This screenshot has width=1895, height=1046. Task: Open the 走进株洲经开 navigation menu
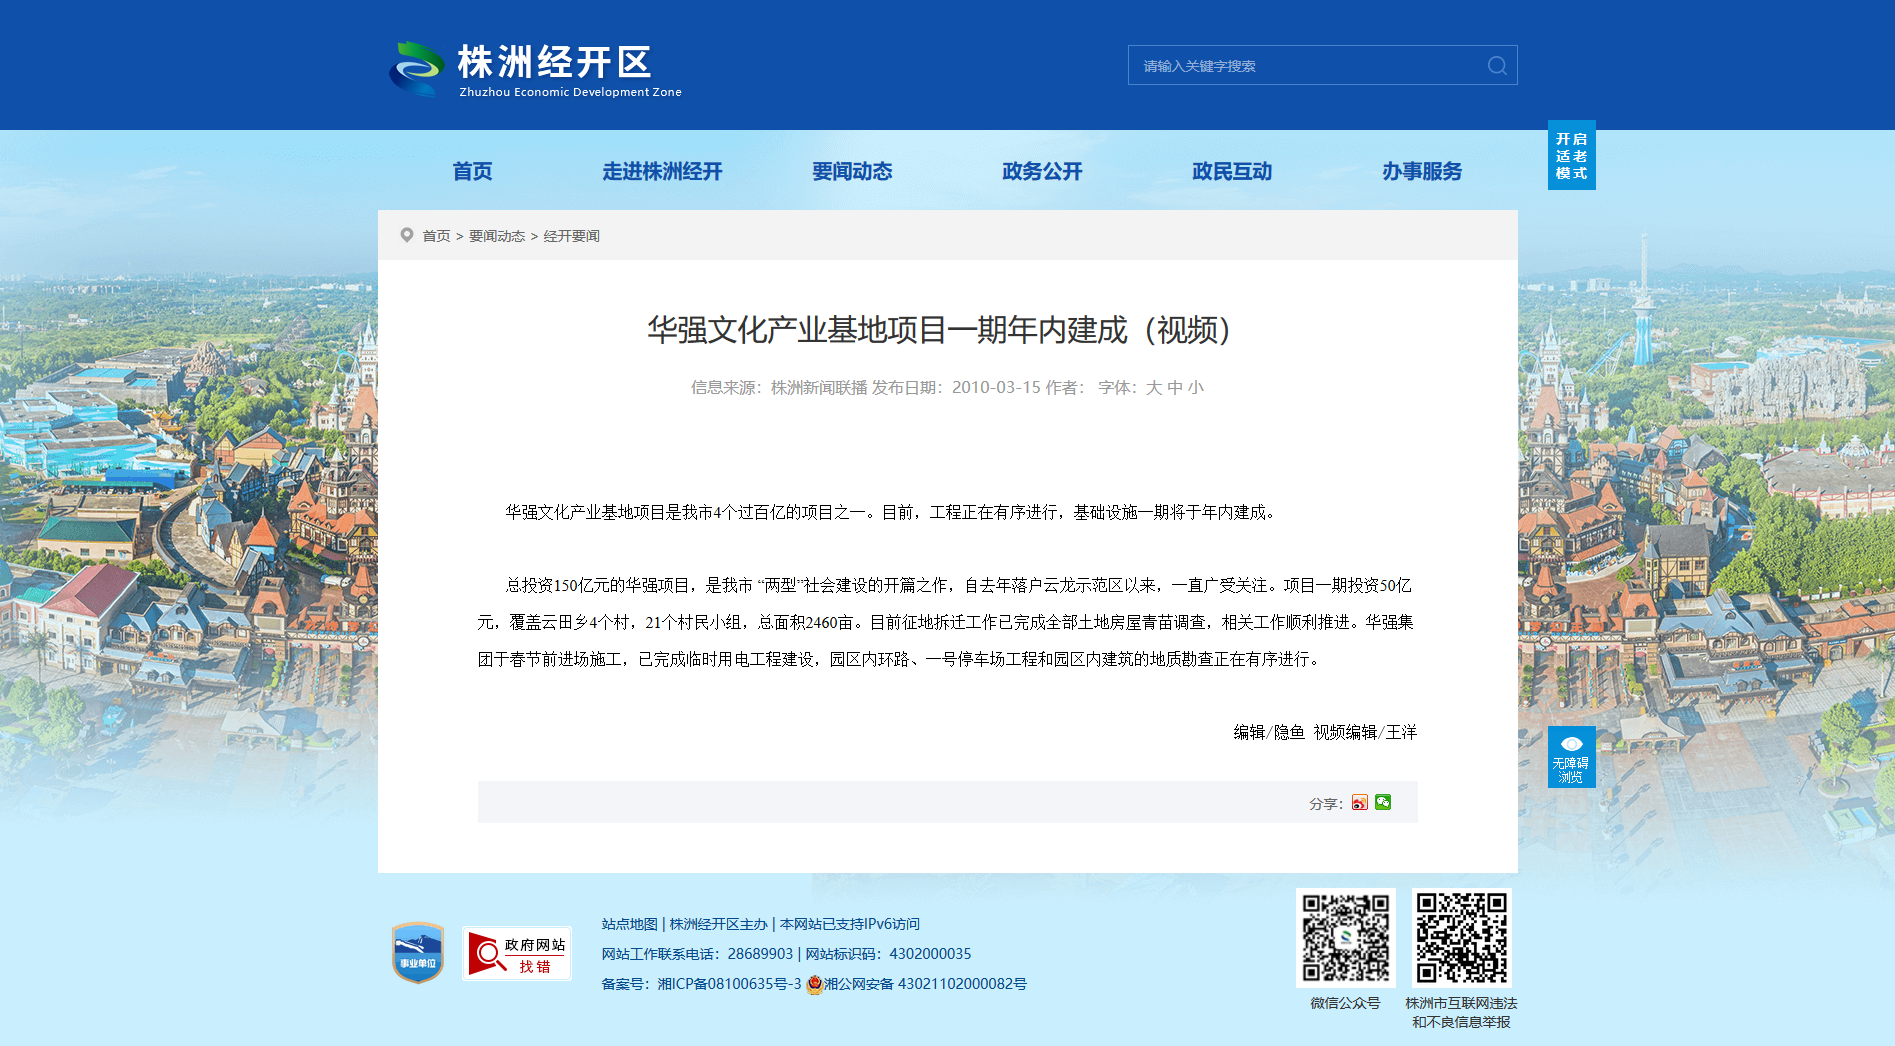(662, 172)
